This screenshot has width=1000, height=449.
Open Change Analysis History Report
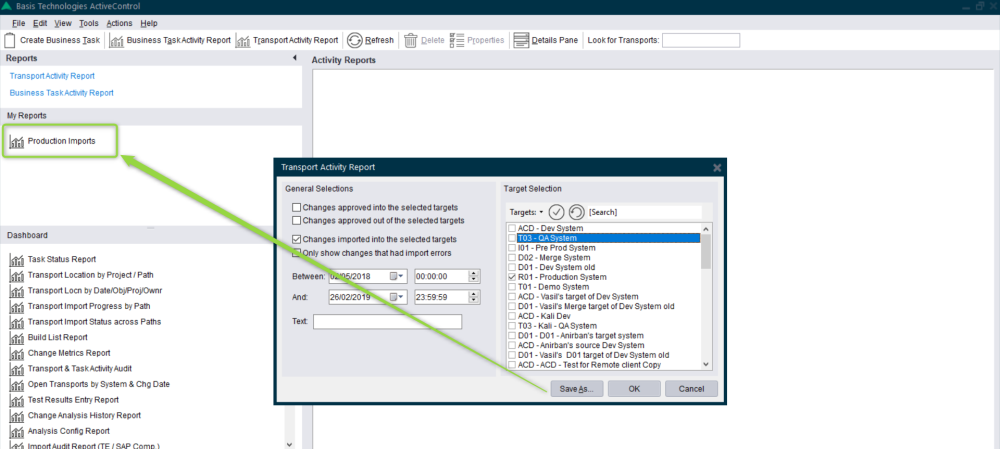(x=84, y=415)
